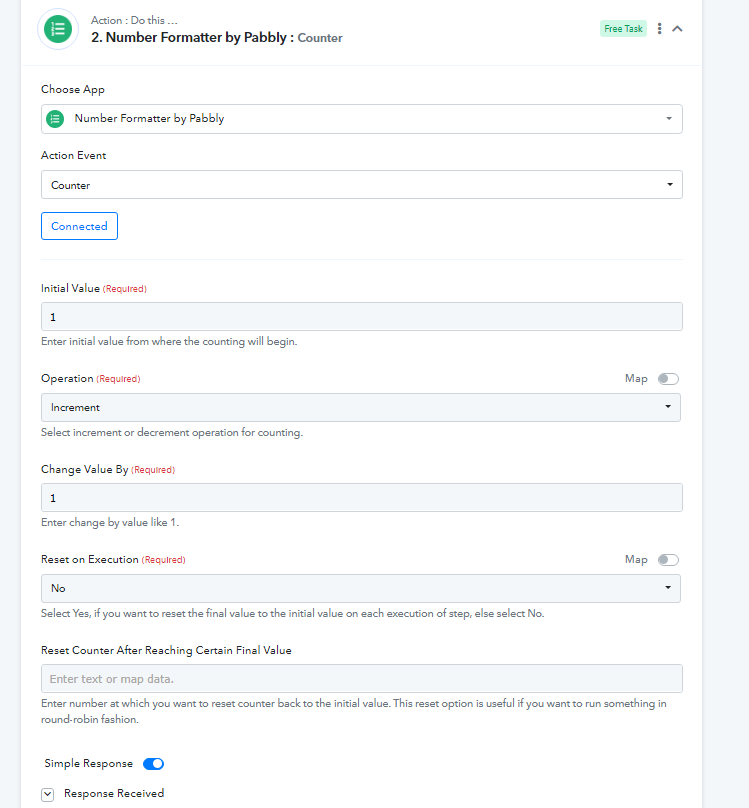Click the Number Formatter step icon in header
Image resolution: width=749 pixels, height=808 pixels.
point(58,29)
